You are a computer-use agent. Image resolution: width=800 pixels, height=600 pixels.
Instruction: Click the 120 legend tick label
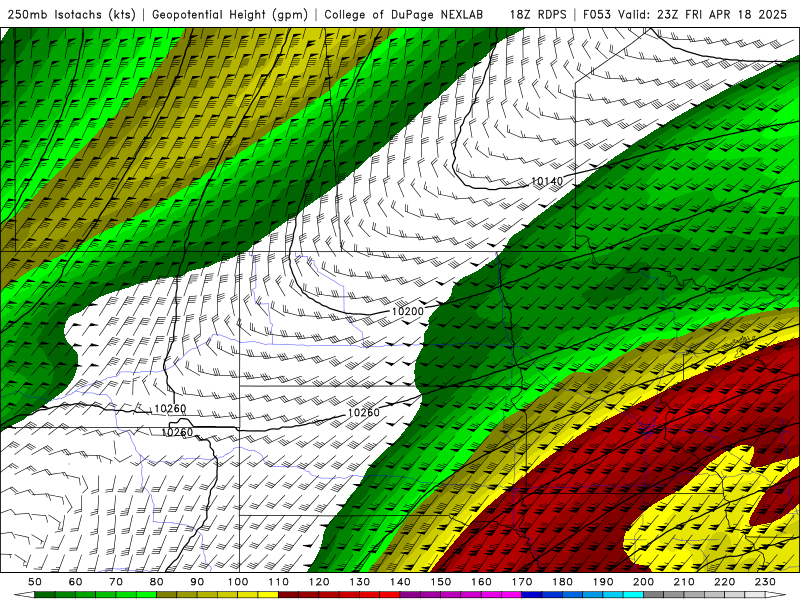click(x=319, y=582)
